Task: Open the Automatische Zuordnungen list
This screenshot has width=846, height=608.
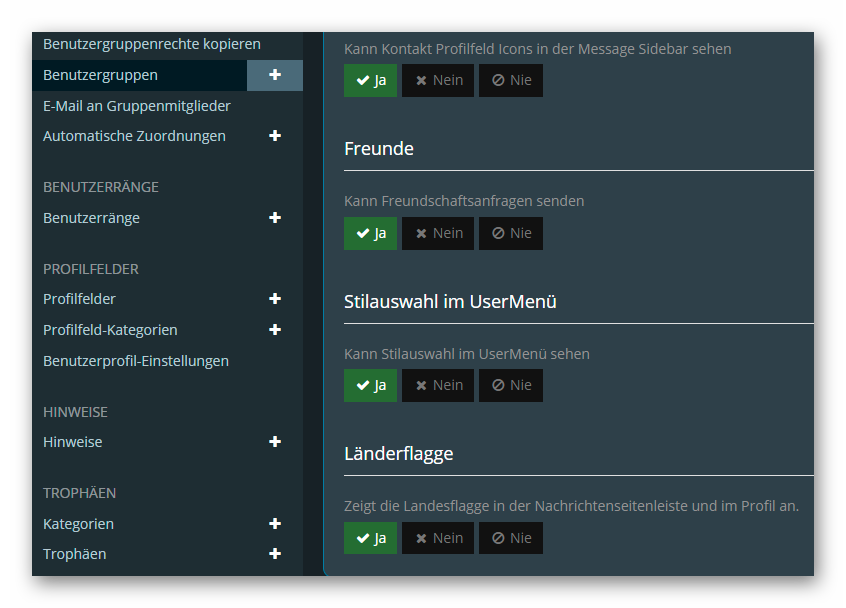Action: point(134,136)
